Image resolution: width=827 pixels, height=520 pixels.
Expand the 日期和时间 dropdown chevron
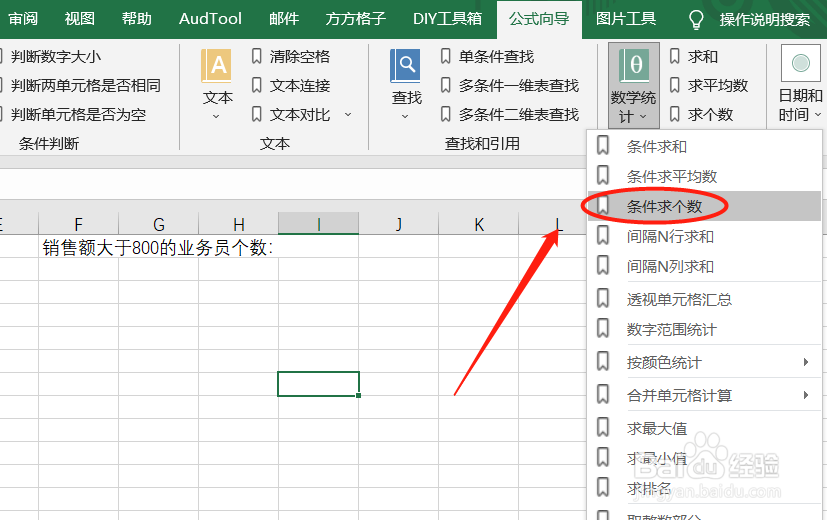pyautogui.click(x=818, y=114)
